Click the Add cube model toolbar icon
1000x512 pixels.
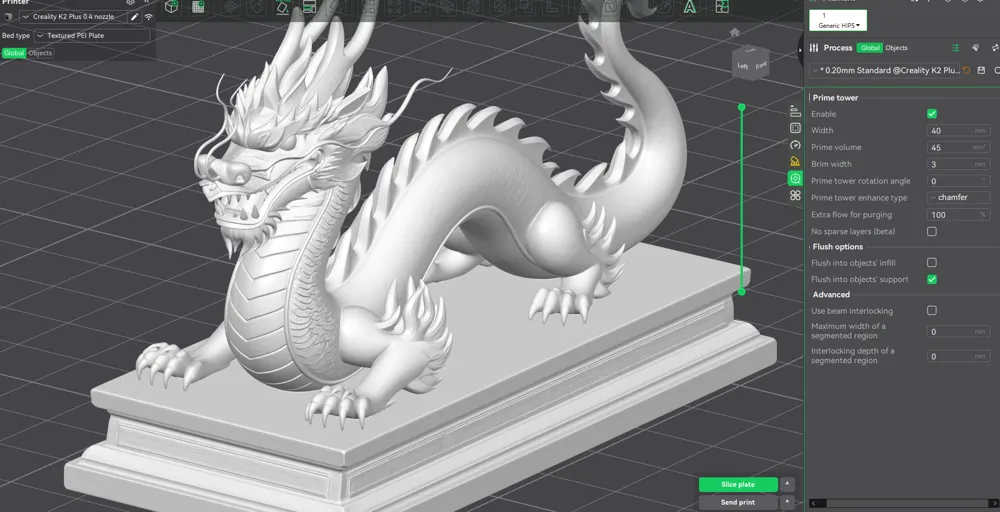171,6
